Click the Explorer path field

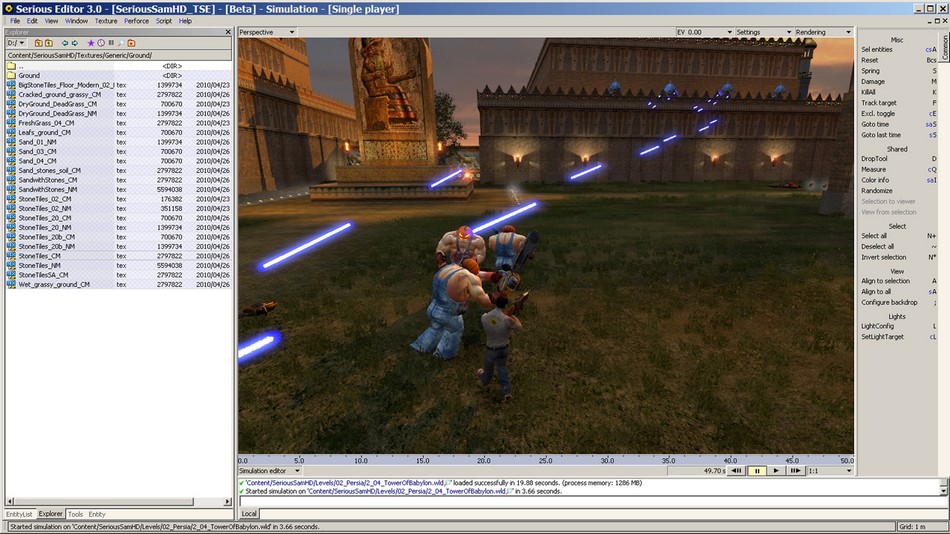118,55
